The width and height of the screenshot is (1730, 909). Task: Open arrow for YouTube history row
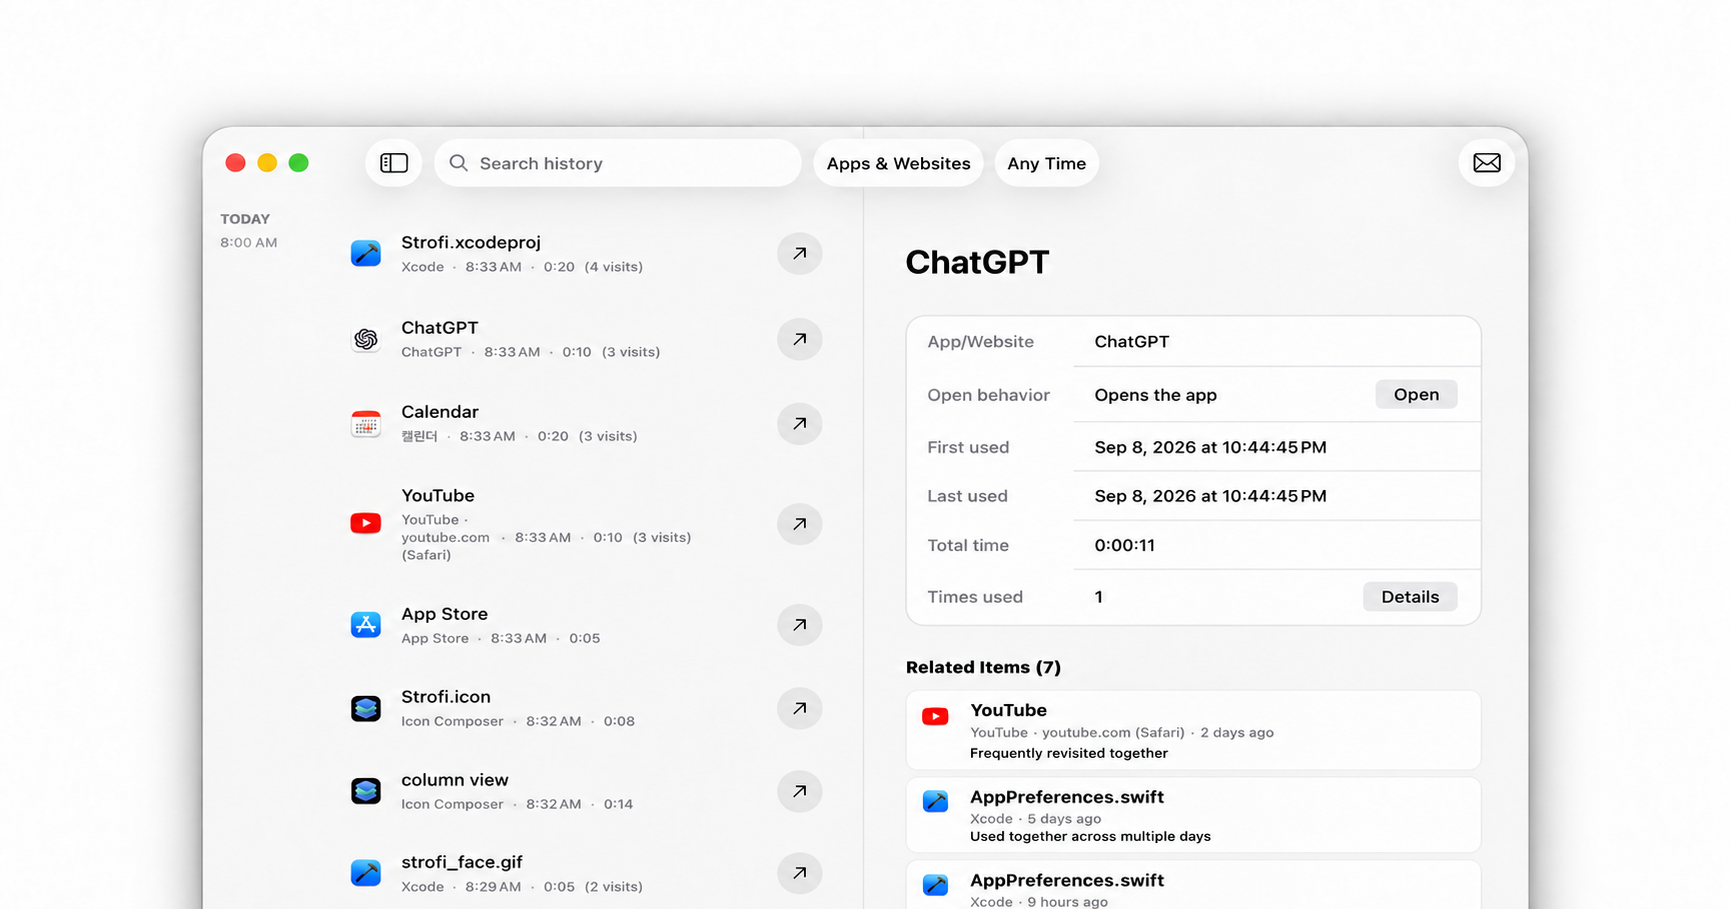click(799, 524)
